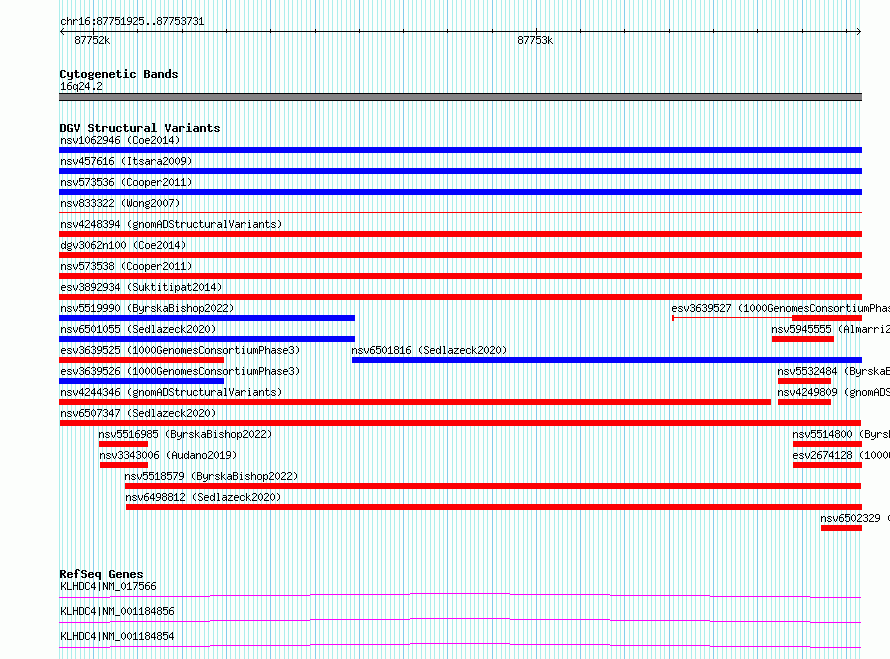Viewport: 890px width, 659px height.
Task: Select the KLHDC4|NM_001184854 gene label
Action: (117, 636)
